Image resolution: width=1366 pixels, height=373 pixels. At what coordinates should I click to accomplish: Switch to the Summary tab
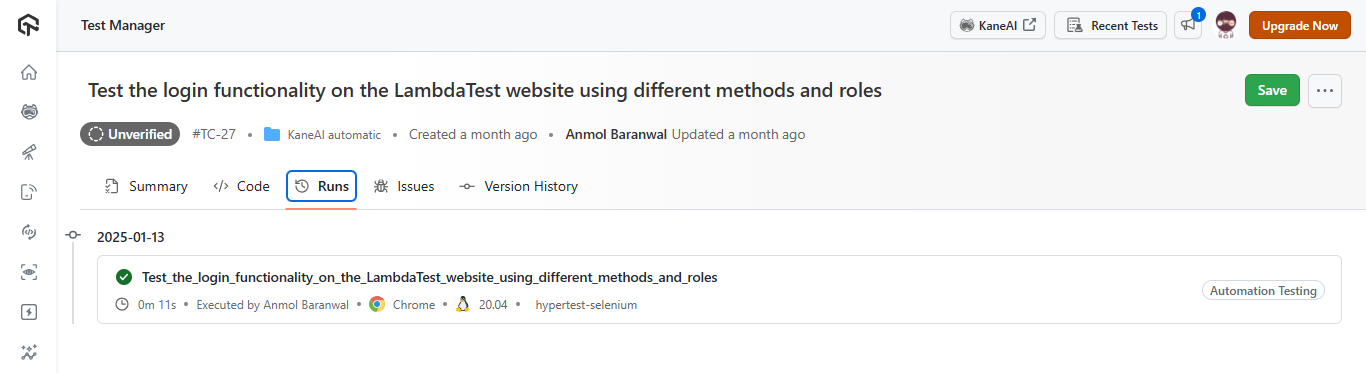click(x=146, y=186)
